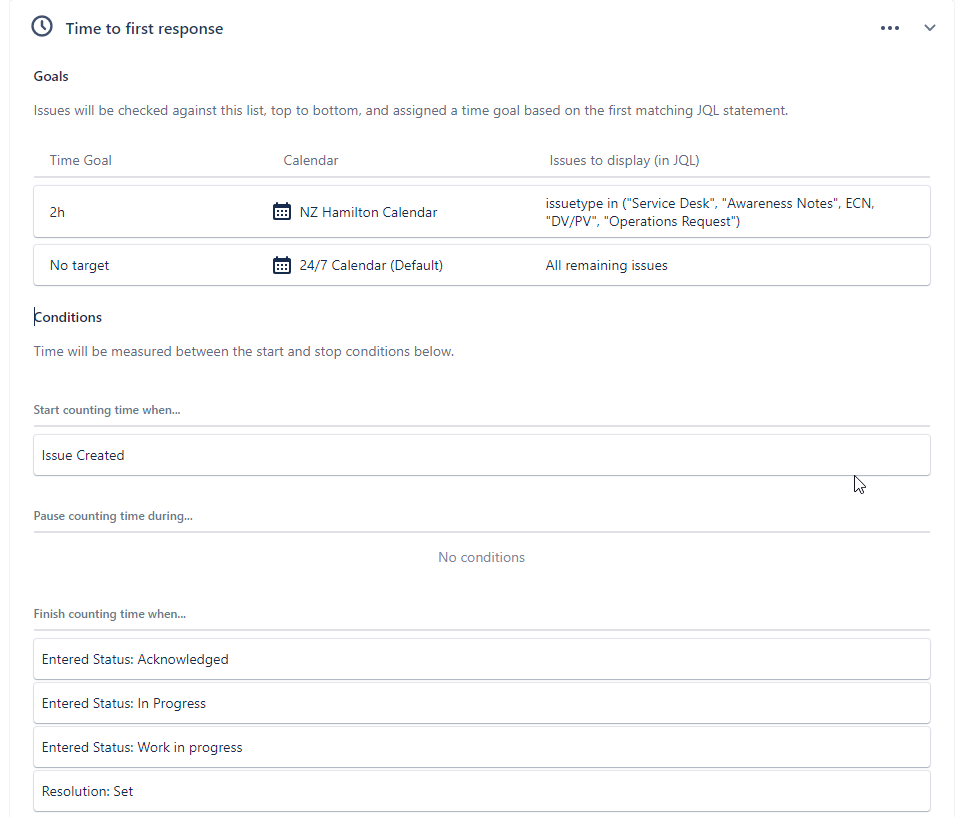This screenshot has width=956, height=817.
Task: Select the Resolution: Set condition
Action: (482, 791)
